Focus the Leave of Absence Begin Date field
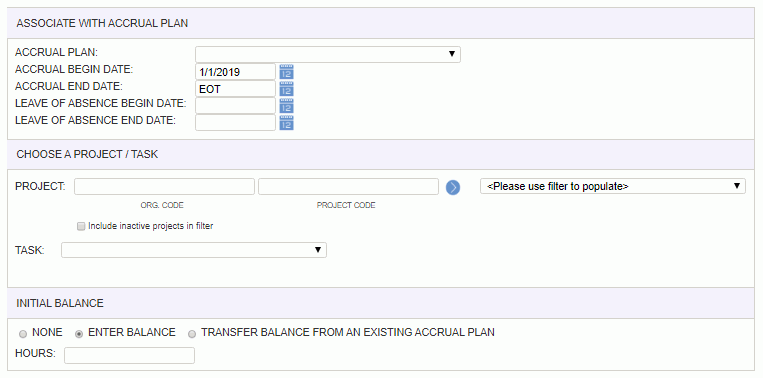The width and height of the screenshot is (763, 378). point(236,106)
